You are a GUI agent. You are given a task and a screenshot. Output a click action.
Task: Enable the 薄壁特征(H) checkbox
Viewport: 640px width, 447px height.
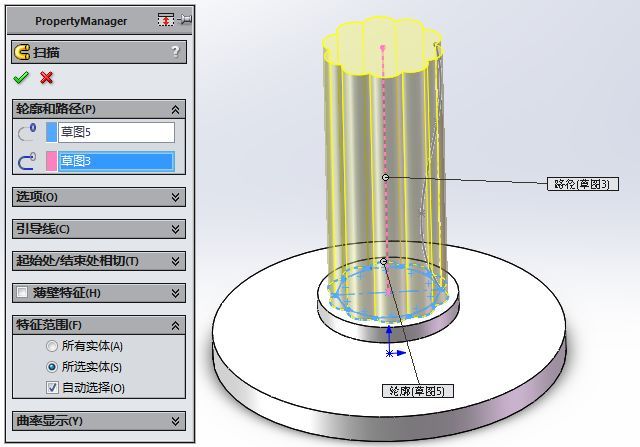tap(22, 292)
